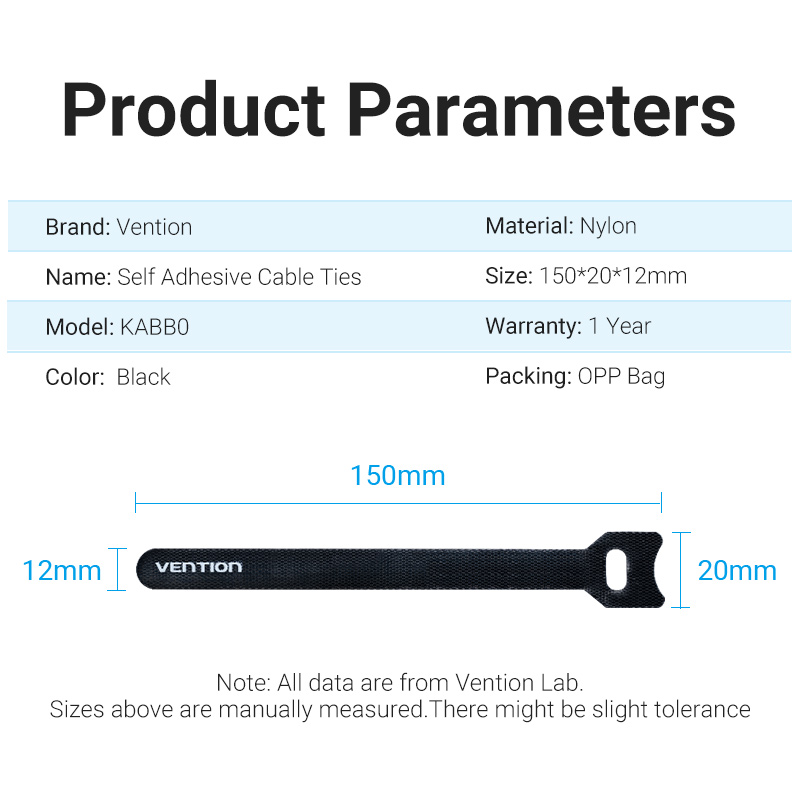800x800 pixels.
Task: Click the 150mm horizontal dimension line
Action: [x=398, y=503]
